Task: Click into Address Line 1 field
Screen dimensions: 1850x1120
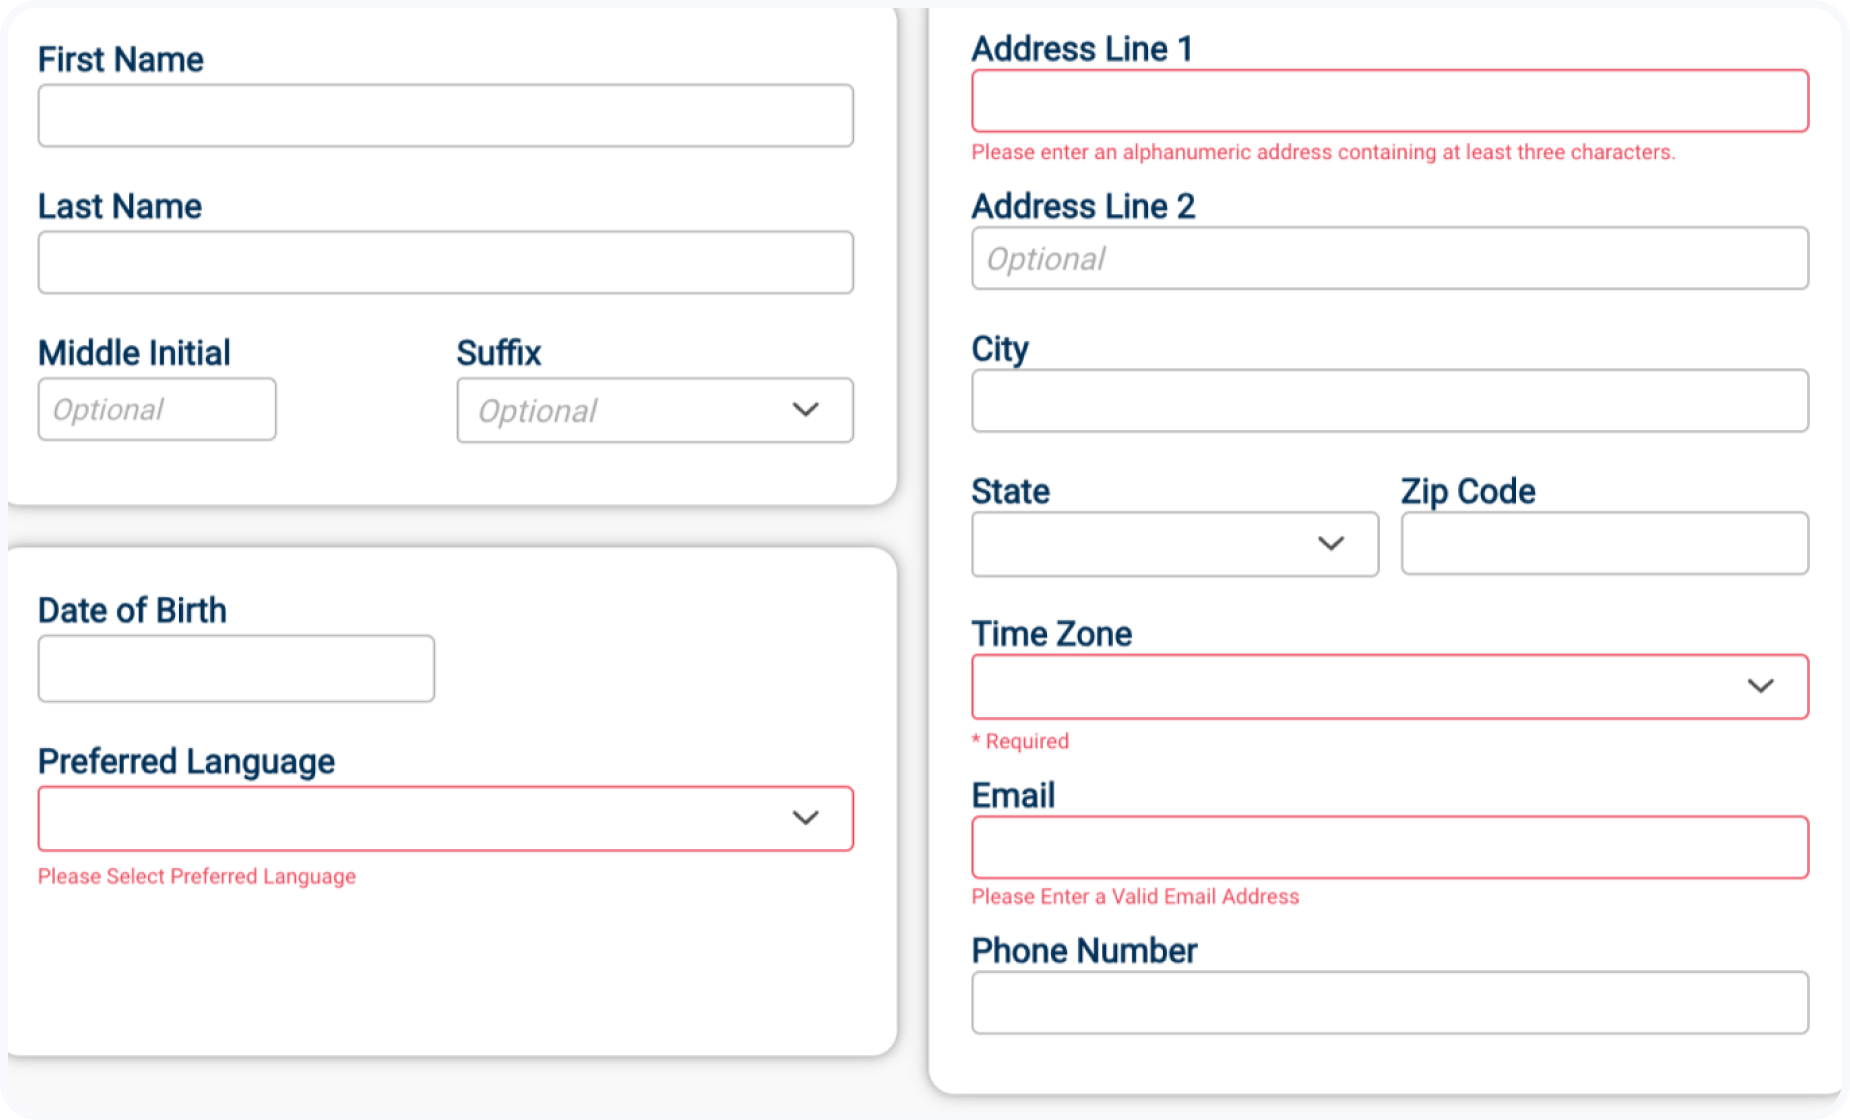Action: [1389, 101]
